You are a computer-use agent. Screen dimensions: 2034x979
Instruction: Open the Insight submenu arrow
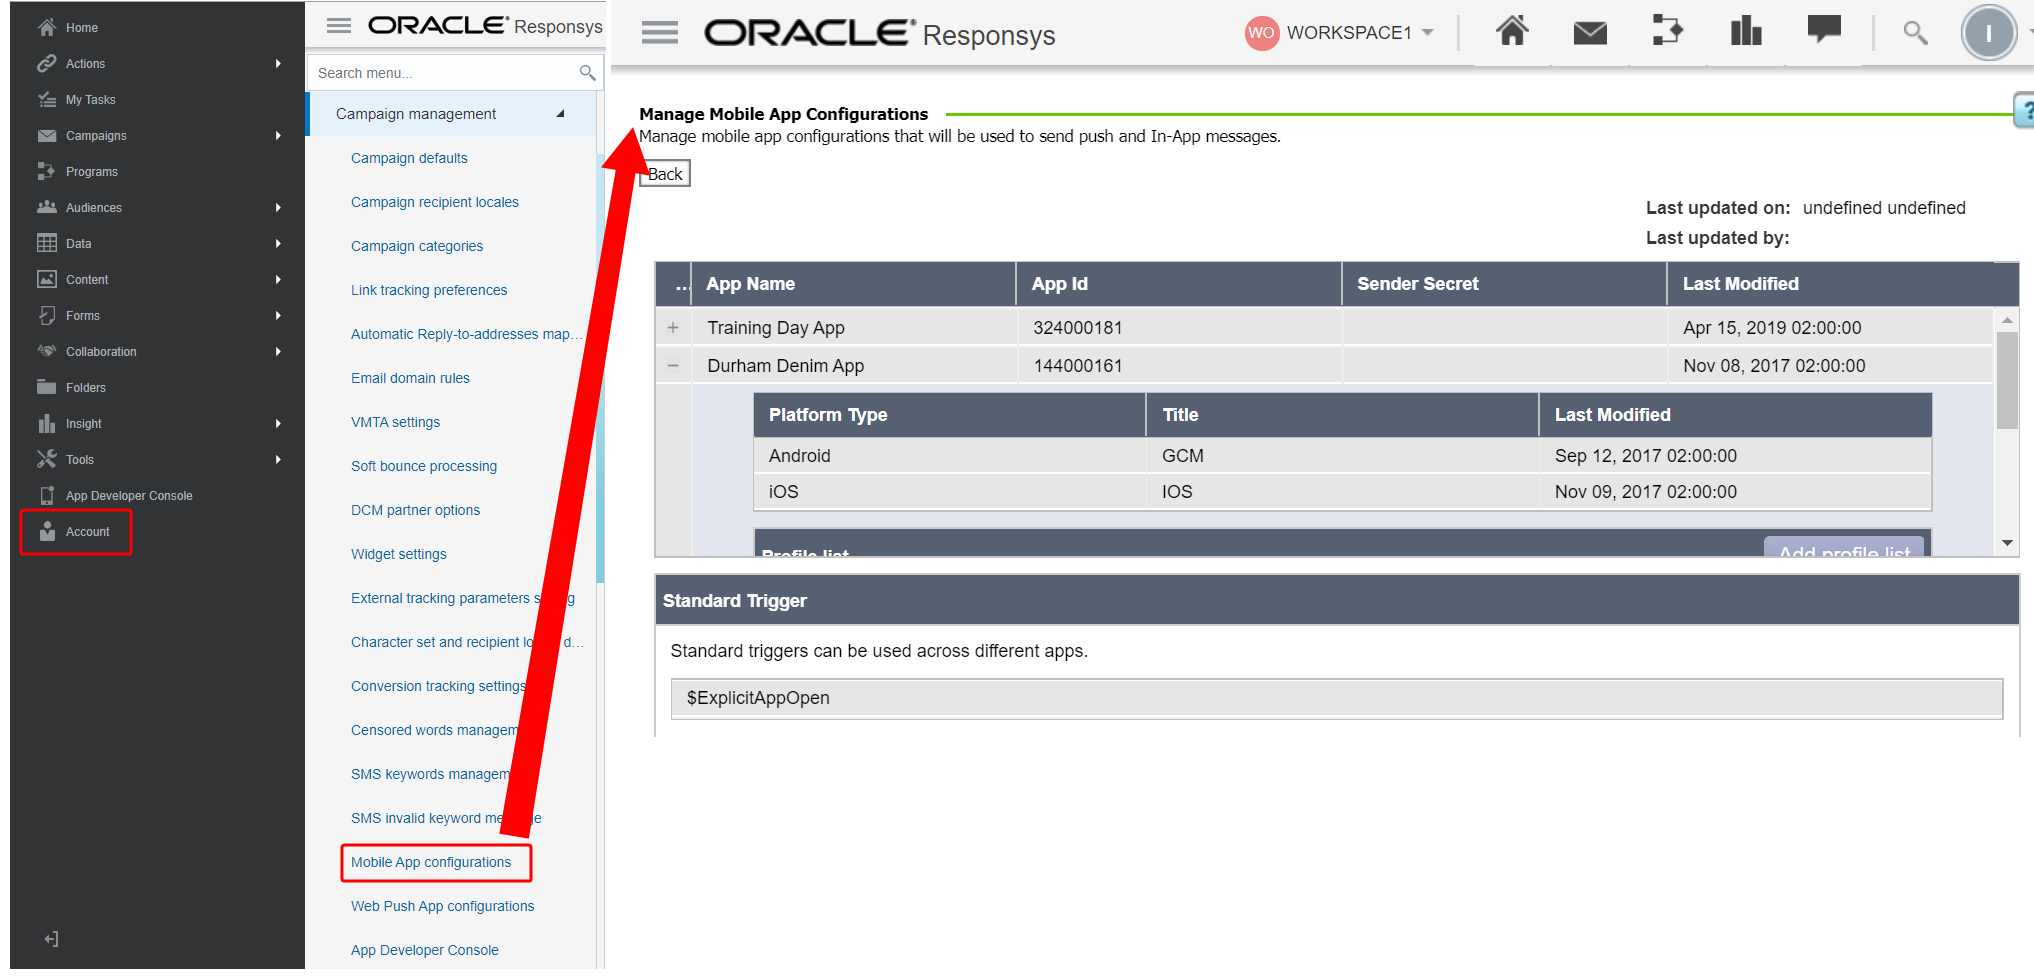pos(278,423)
